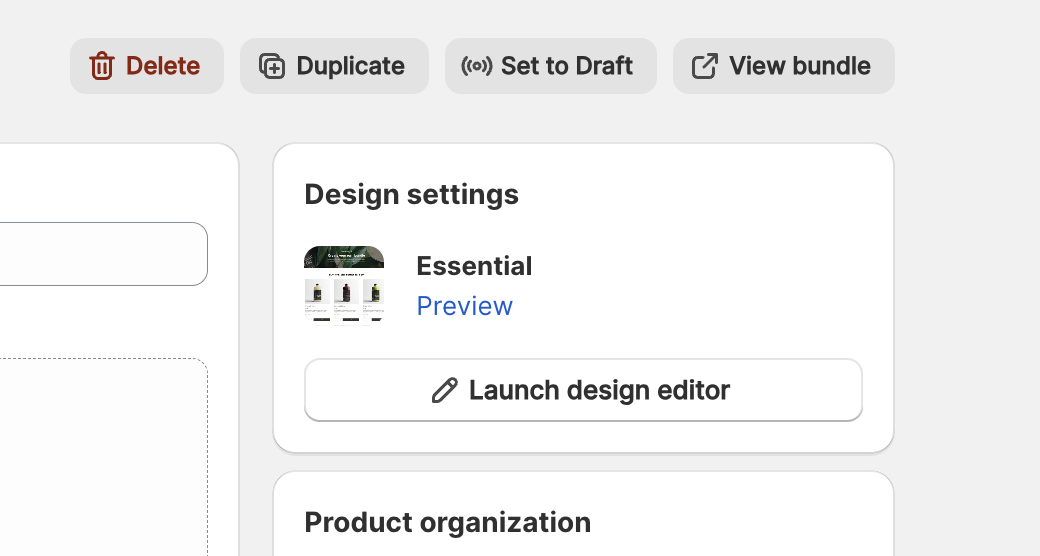Click the pencil icon for design editor
This screenshot has height=556, width=1040.
coord(444,390)
